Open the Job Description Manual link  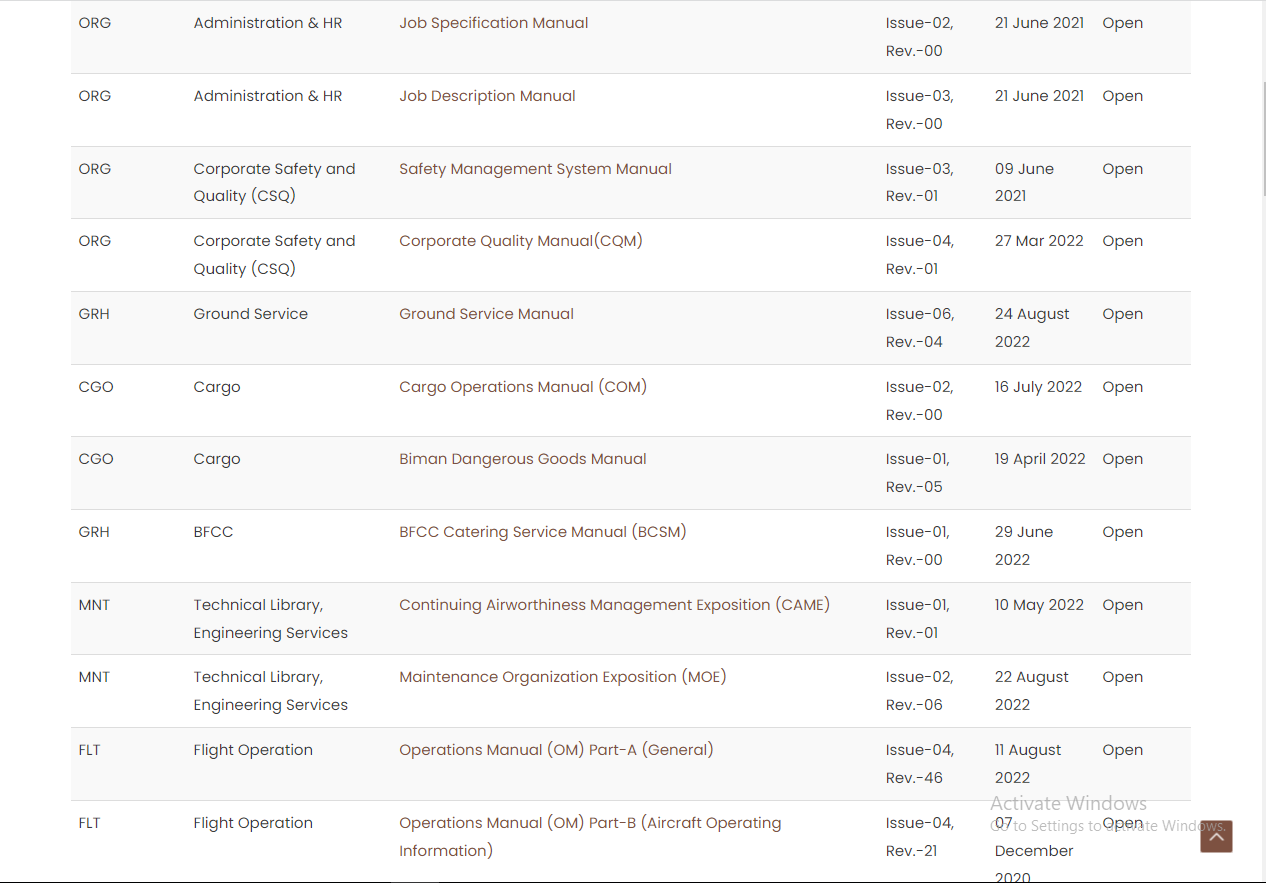click(x=487, y=96)
